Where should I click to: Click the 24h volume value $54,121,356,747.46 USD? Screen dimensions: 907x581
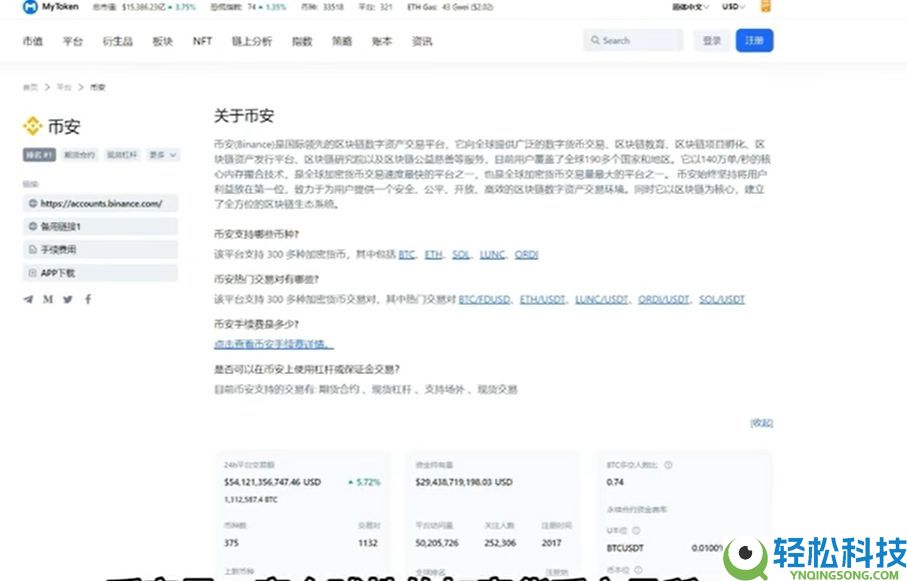(x=272, y=482)
